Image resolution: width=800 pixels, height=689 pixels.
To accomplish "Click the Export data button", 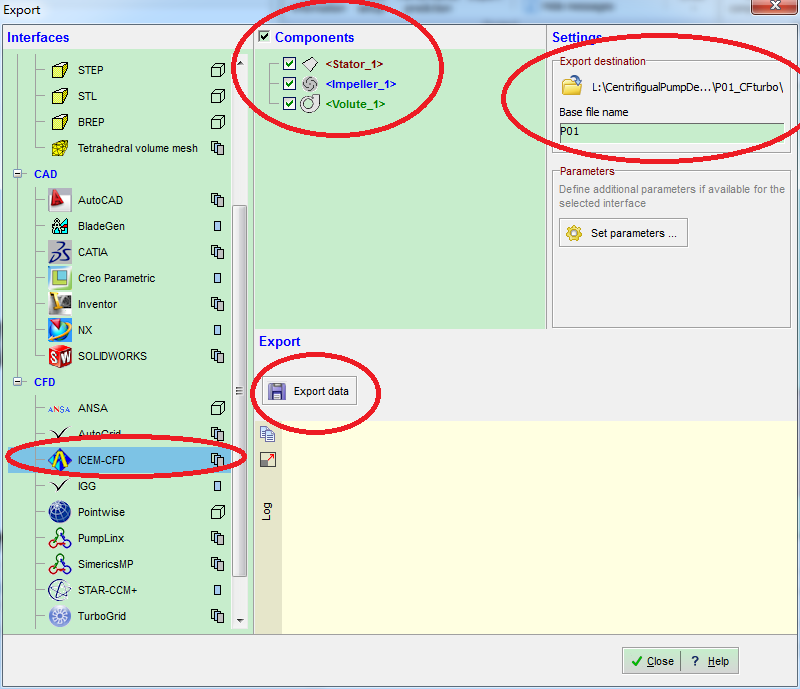I will coord(310,391).
